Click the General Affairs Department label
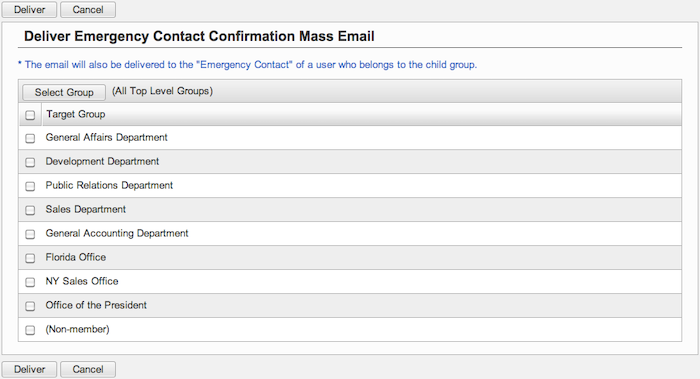 point(106,137)
